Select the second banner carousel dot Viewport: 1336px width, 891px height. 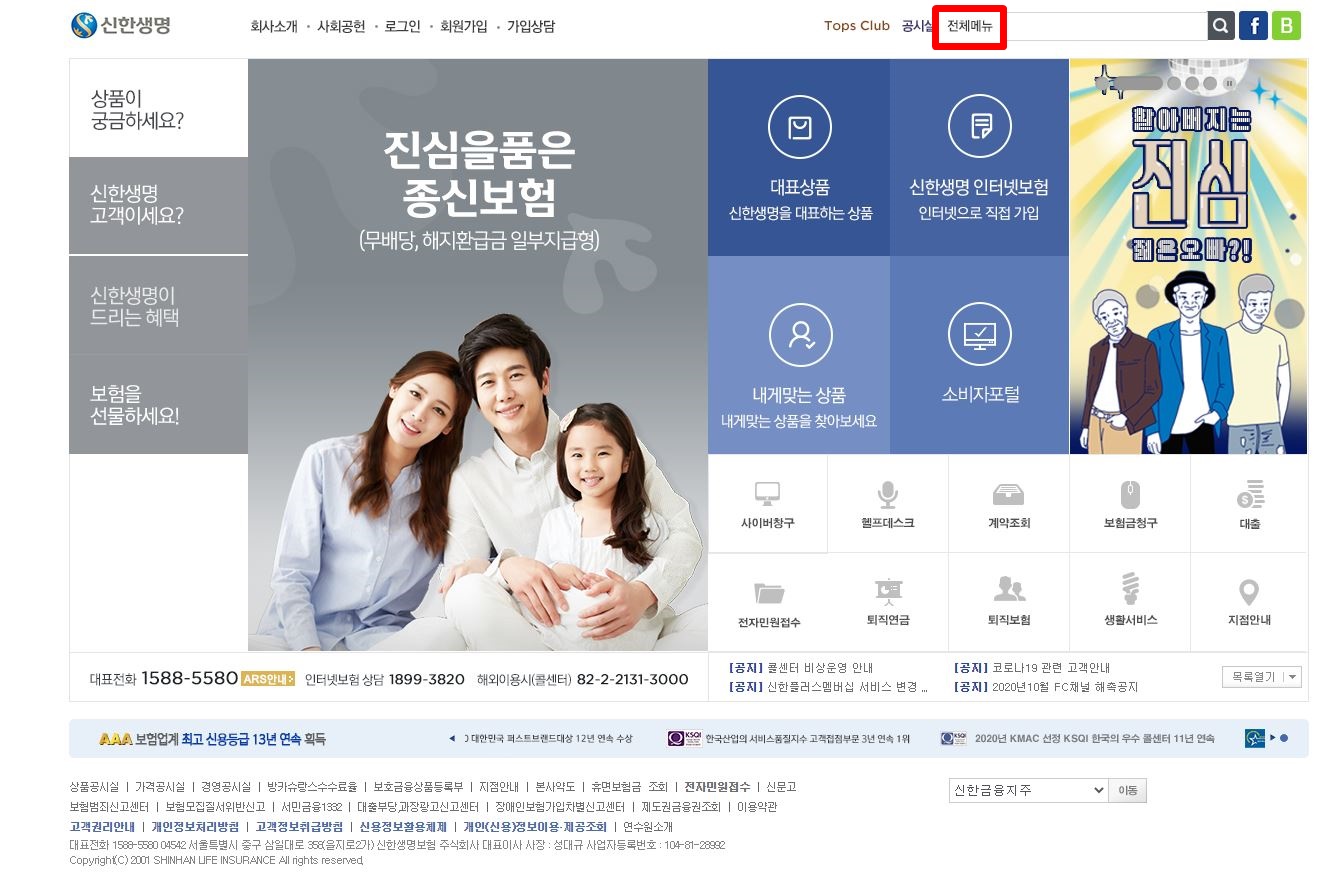(1174, 83)
